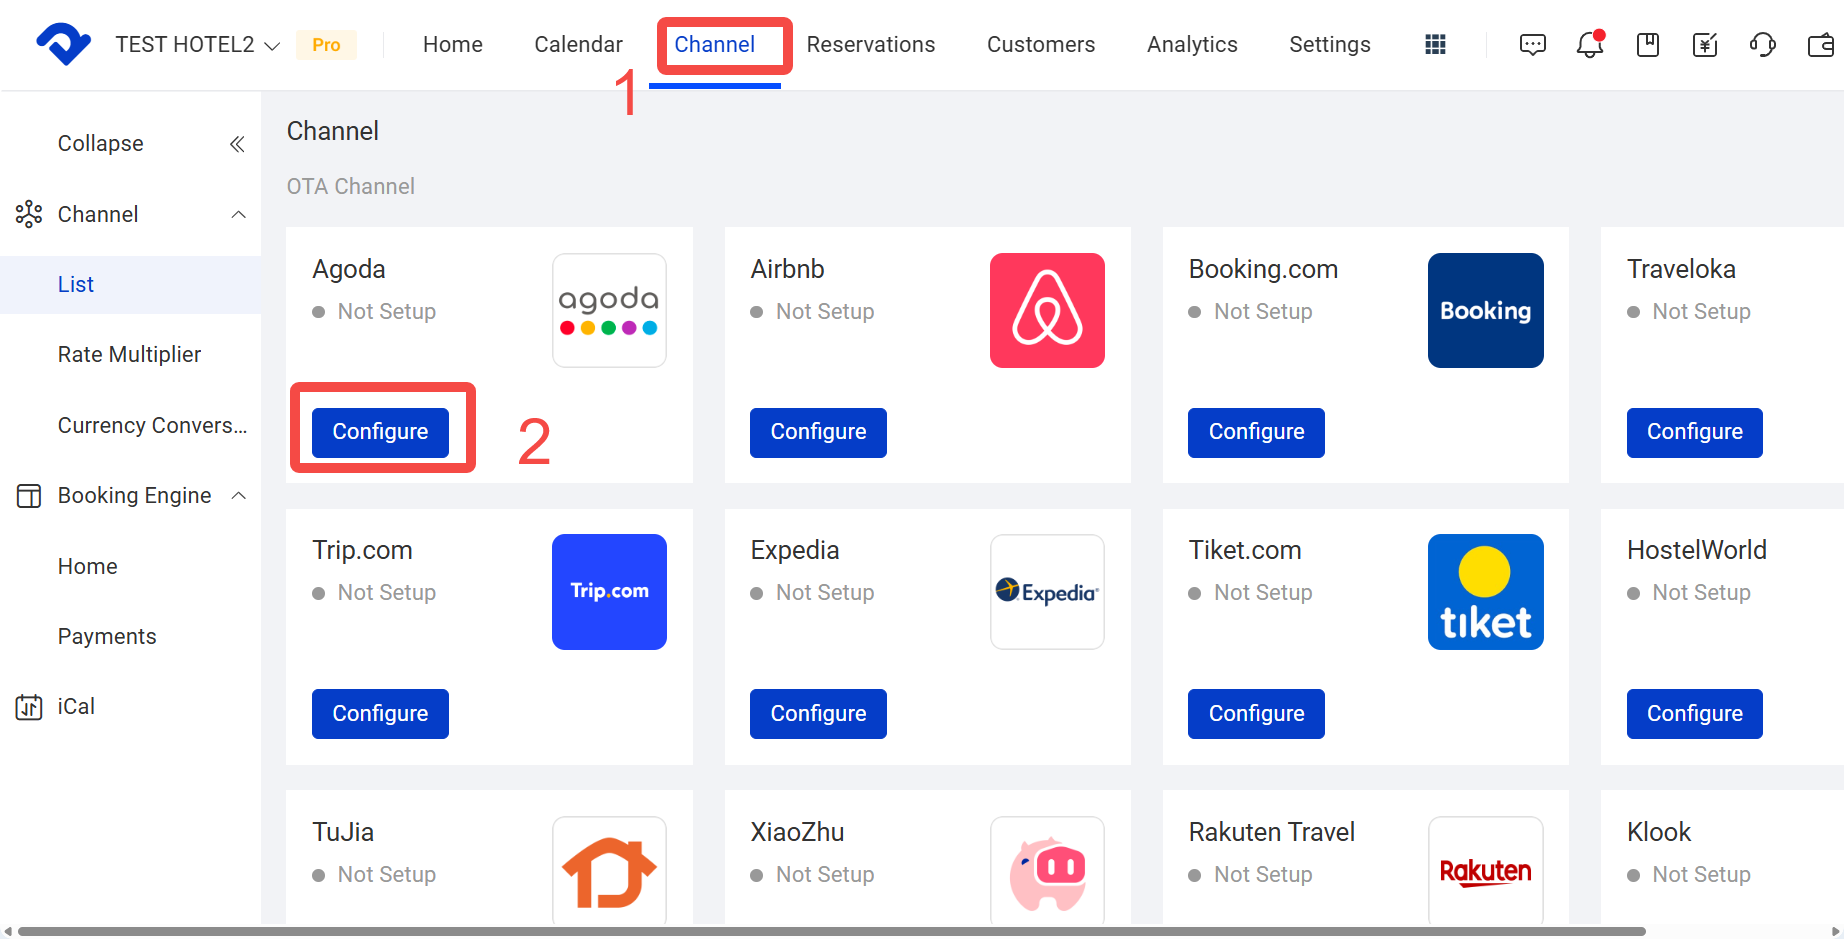Viewport: 1844px width, 939px height.
Task: Click the TuJia house logo
Action: (609, 870)
